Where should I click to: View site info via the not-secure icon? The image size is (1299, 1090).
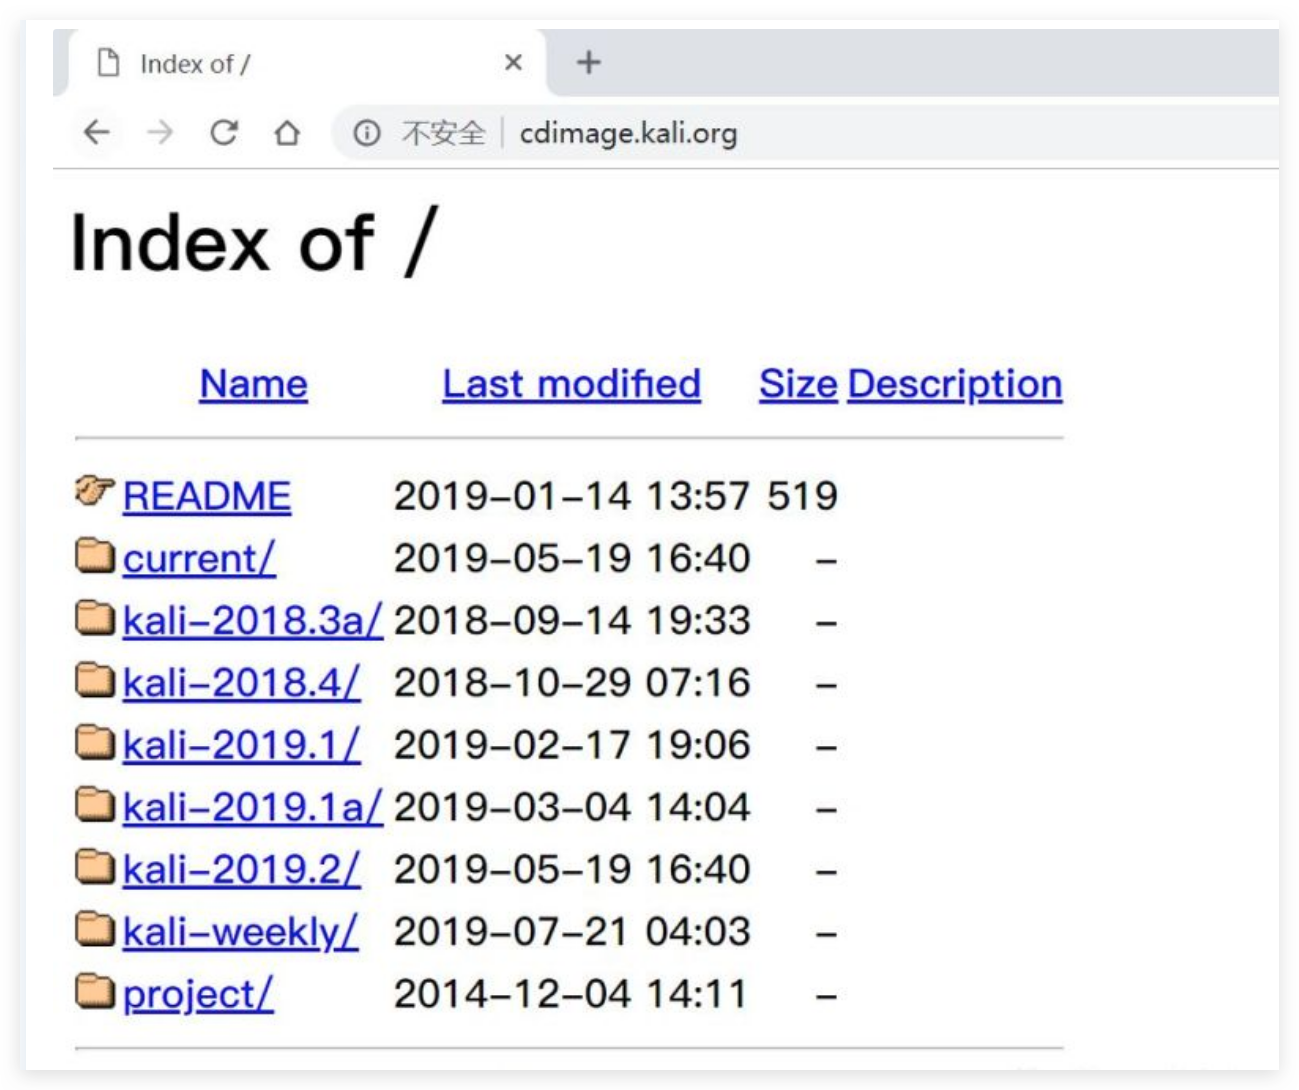point(367,133)
